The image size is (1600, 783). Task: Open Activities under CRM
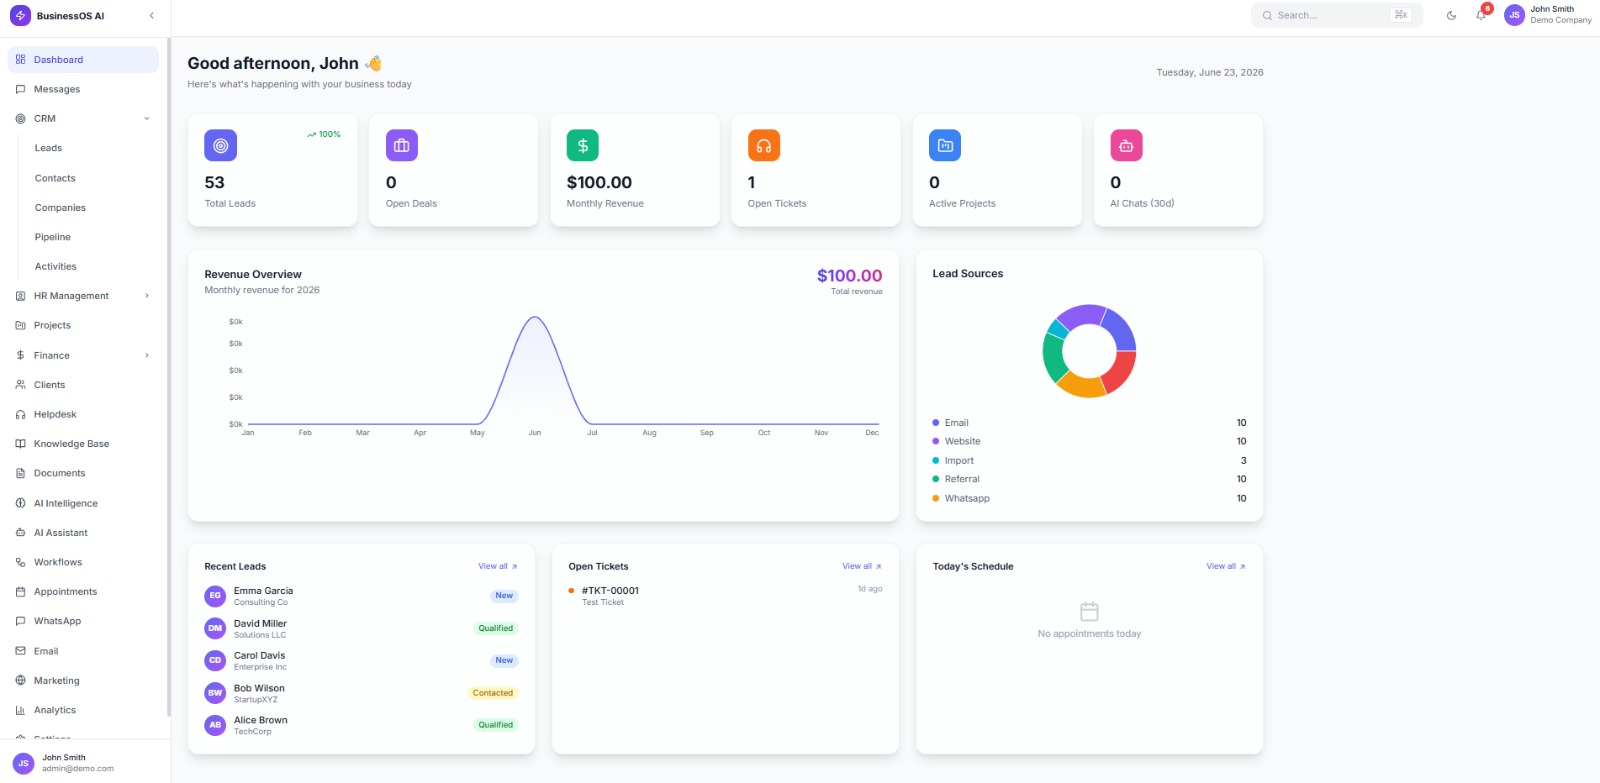(x=55, y=267)
